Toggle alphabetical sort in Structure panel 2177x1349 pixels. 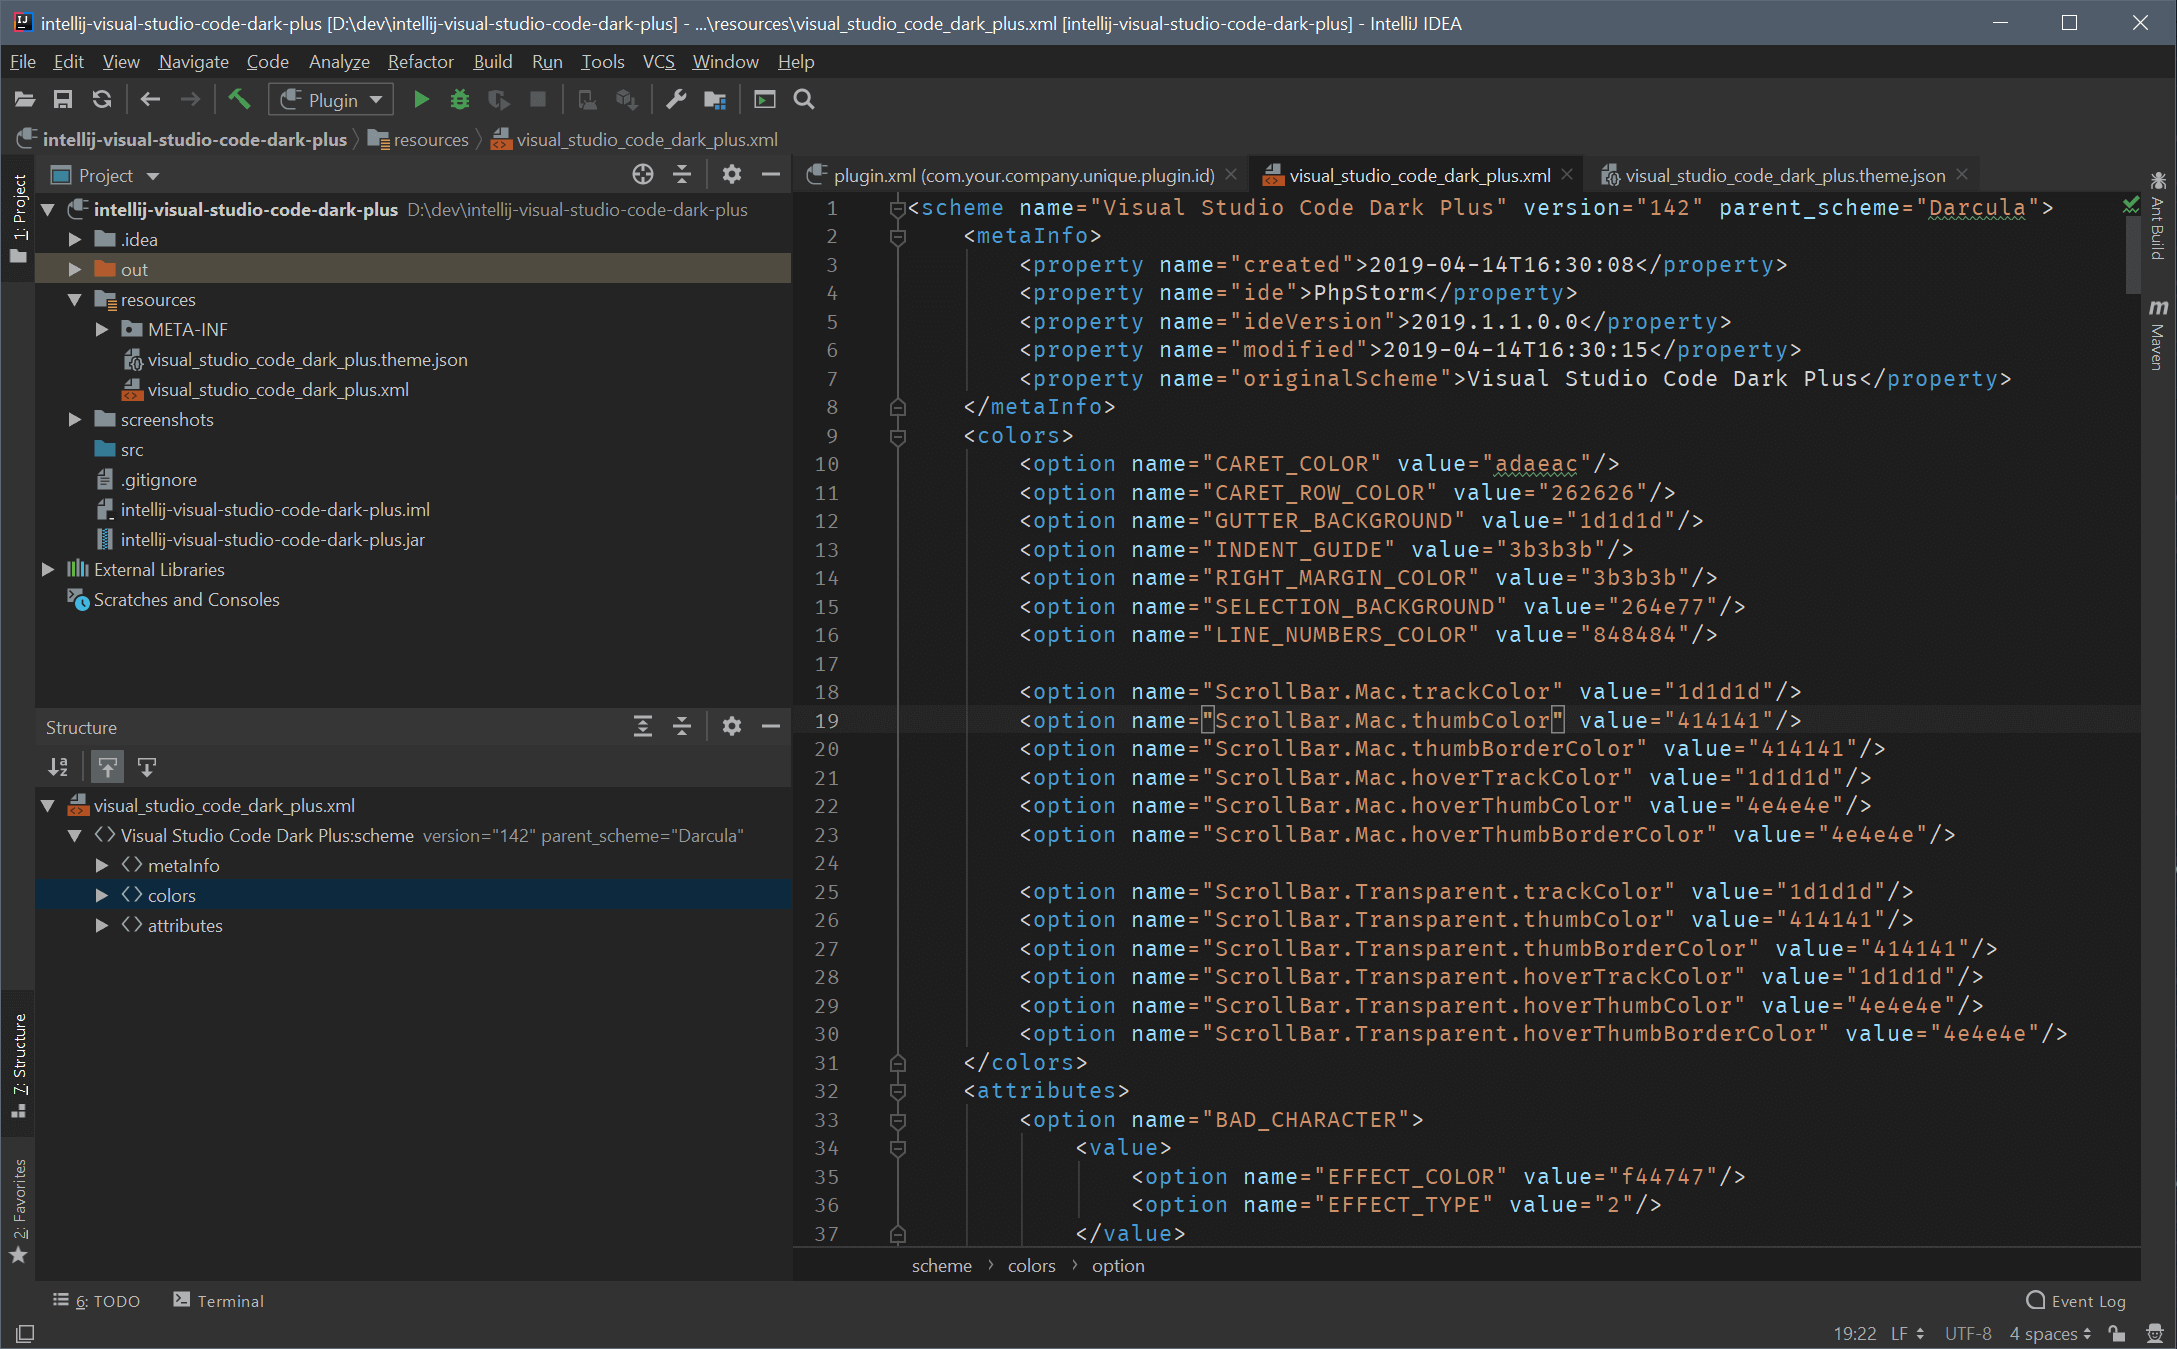pos(58,767)
